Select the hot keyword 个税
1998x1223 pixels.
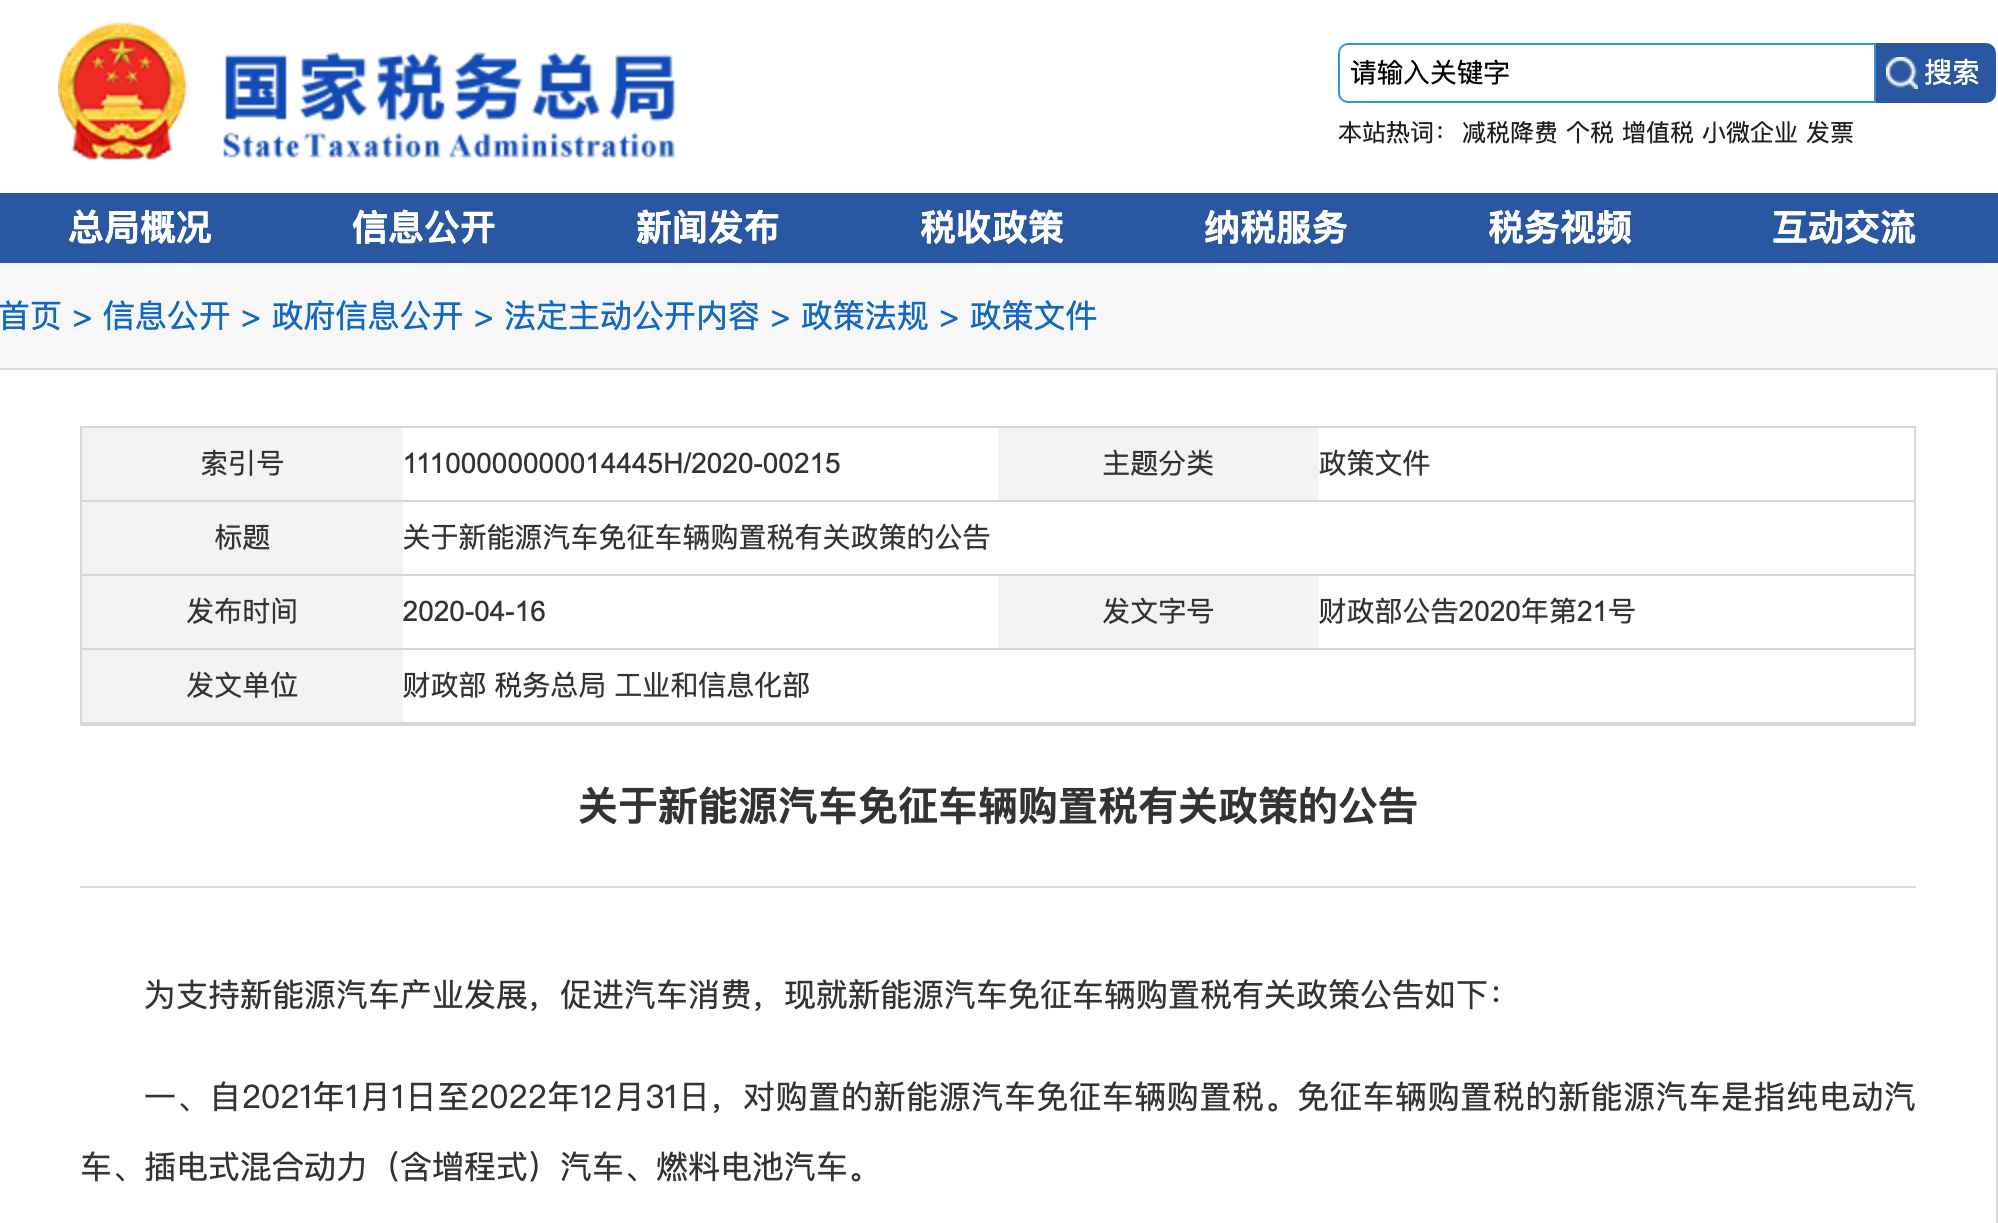click(1590, 133)
